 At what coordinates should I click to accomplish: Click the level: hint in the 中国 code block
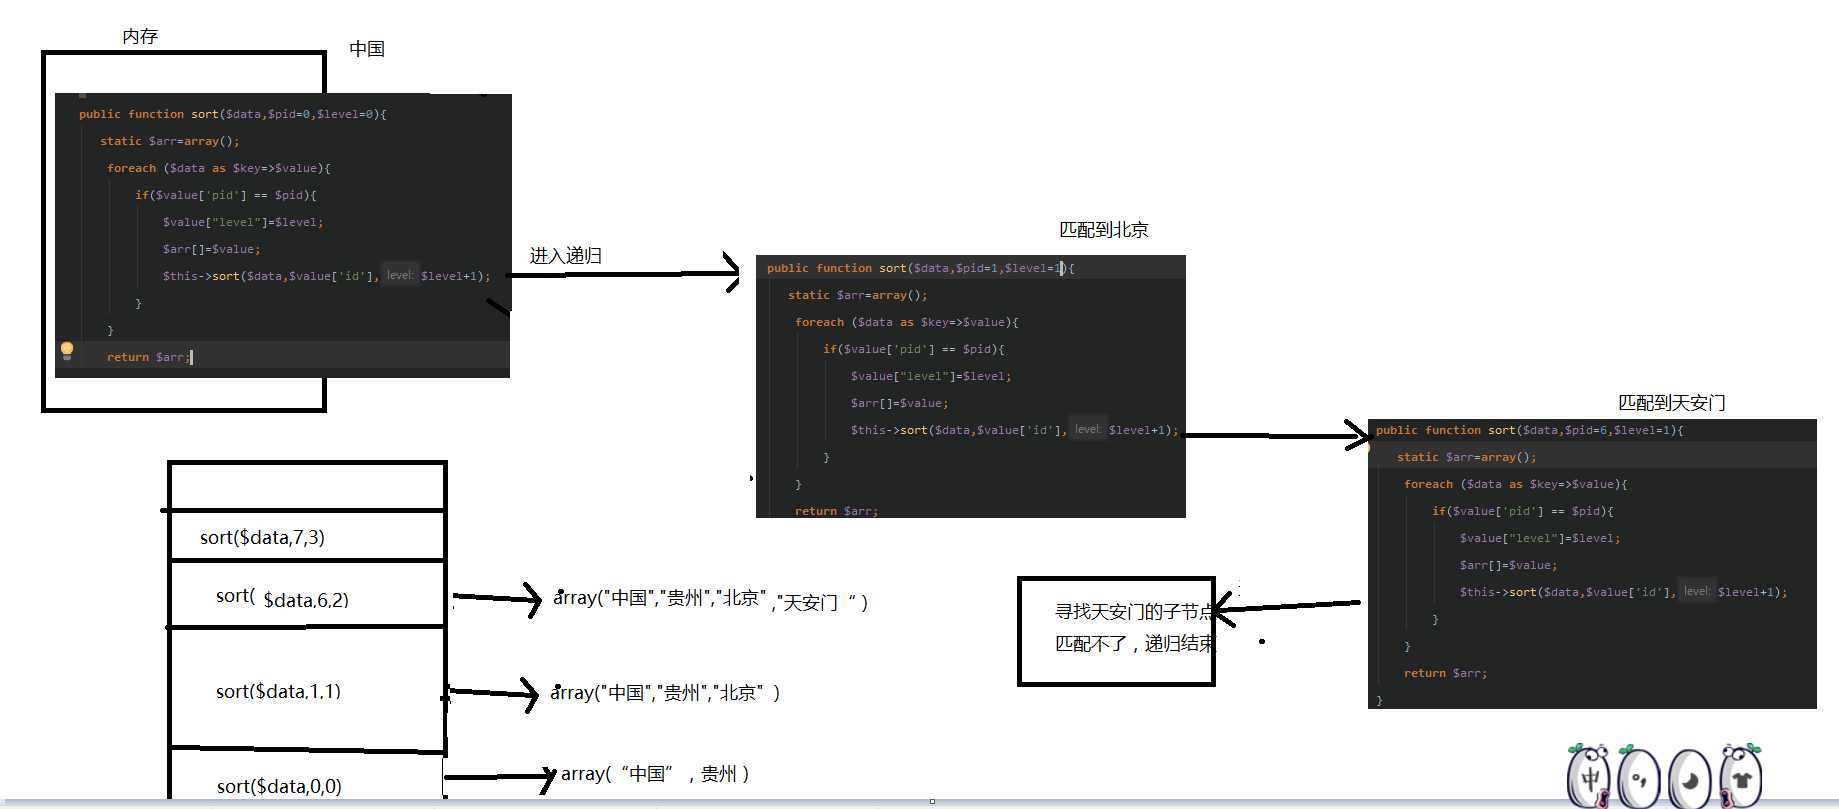[400, 275]
